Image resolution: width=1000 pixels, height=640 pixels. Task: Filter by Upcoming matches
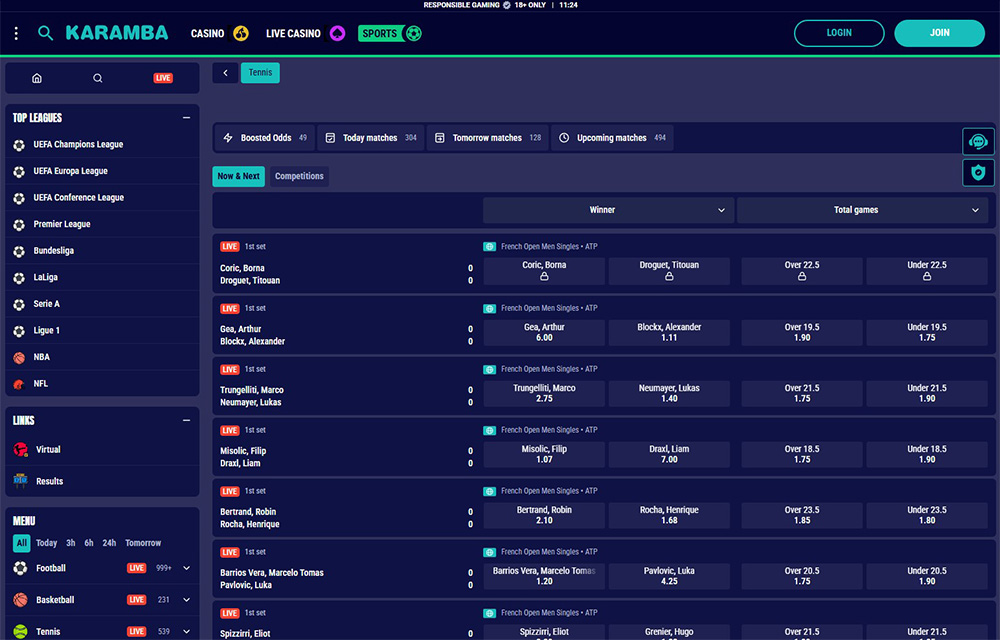coord(612,138)
